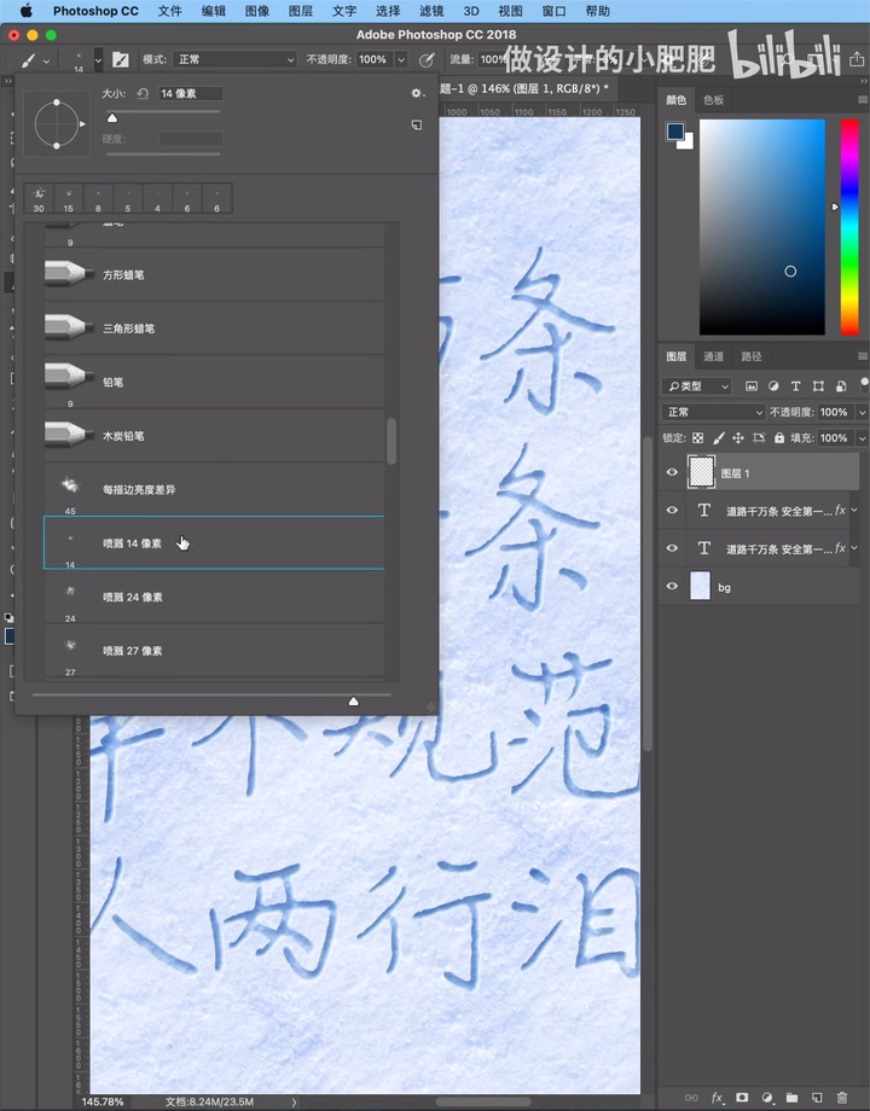
Task: Click link layers icon at panel bottom
Action: click(691, 1098)
